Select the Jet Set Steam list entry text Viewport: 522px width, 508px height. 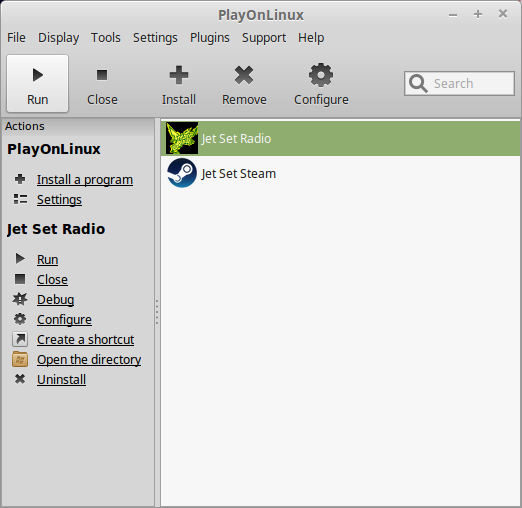click(238, 173)
